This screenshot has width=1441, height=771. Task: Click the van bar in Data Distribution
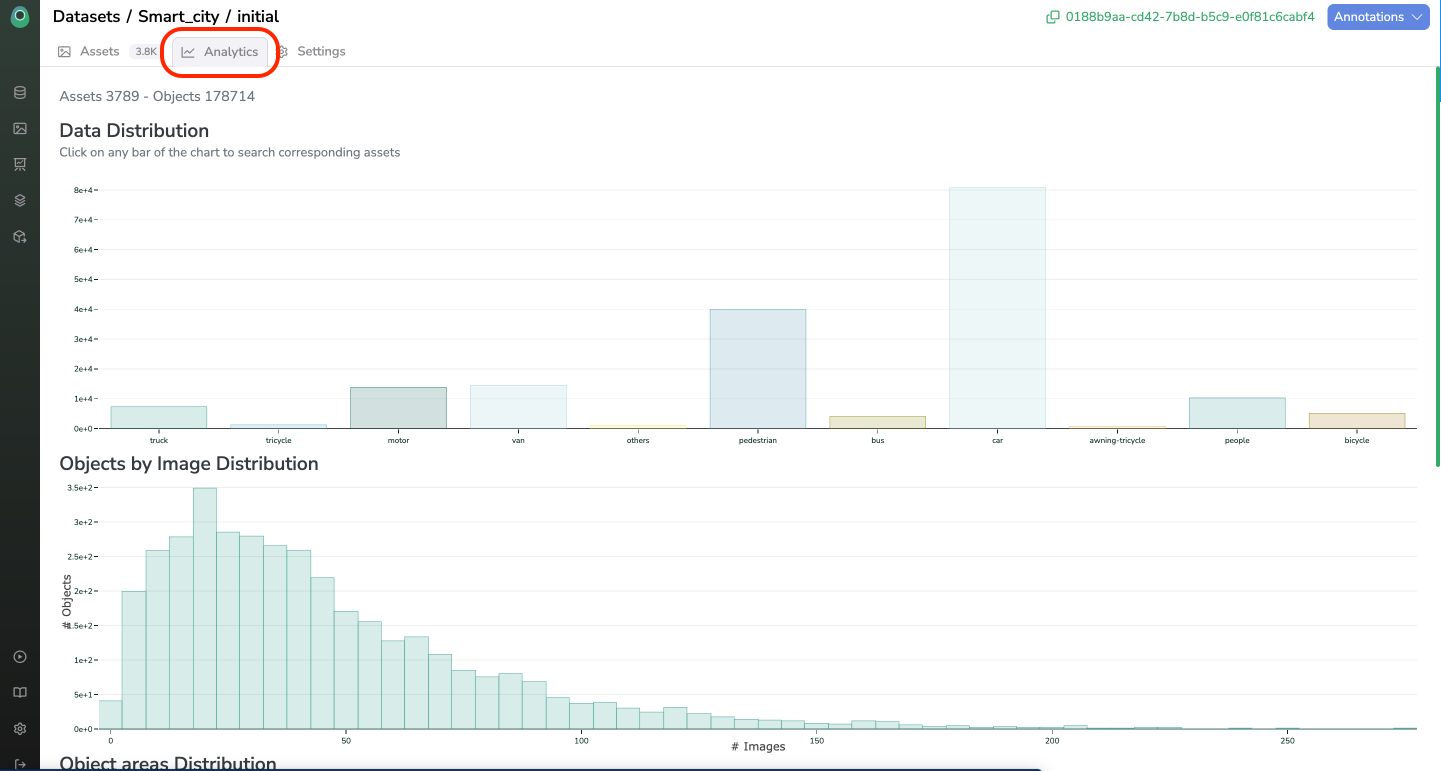(x=518, y=407)
